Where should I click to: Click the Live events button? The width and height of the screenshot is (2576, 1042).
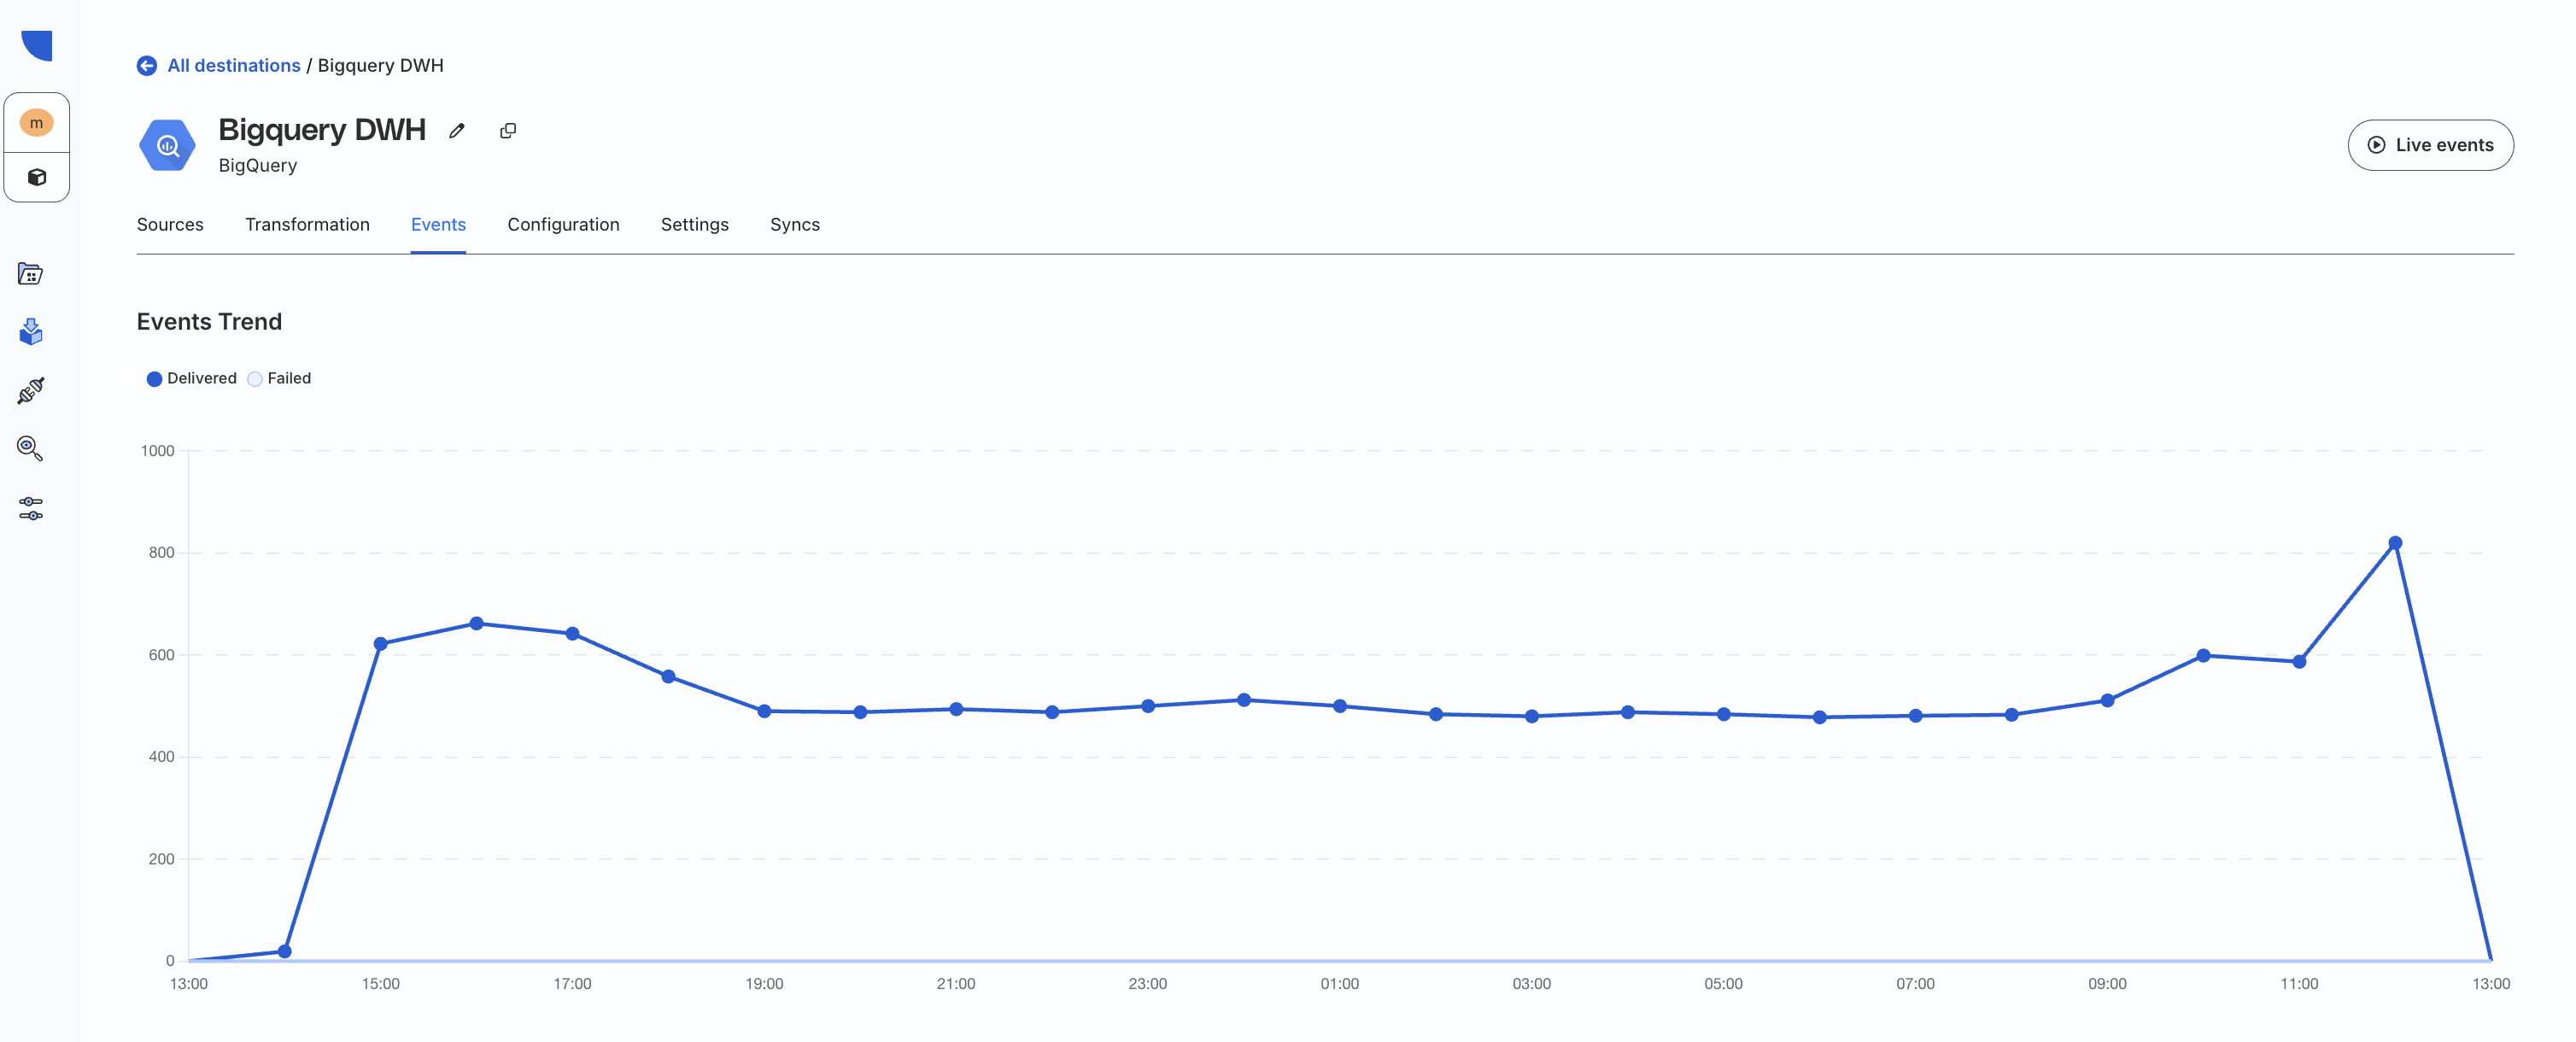[x=2430, y=146]
